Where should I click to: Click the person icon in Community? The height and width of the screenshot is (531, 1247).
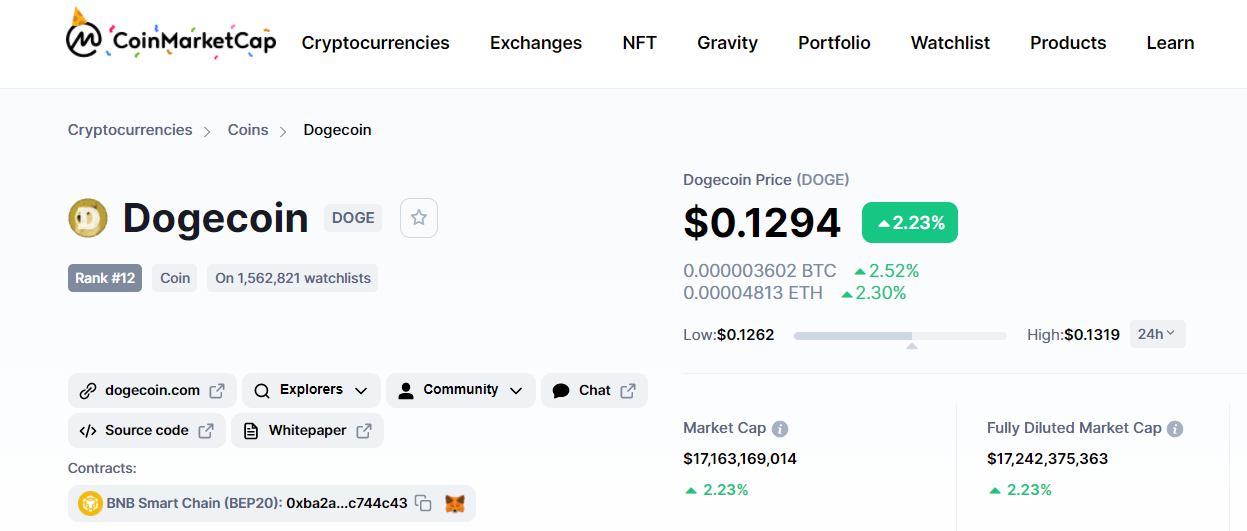405,391
